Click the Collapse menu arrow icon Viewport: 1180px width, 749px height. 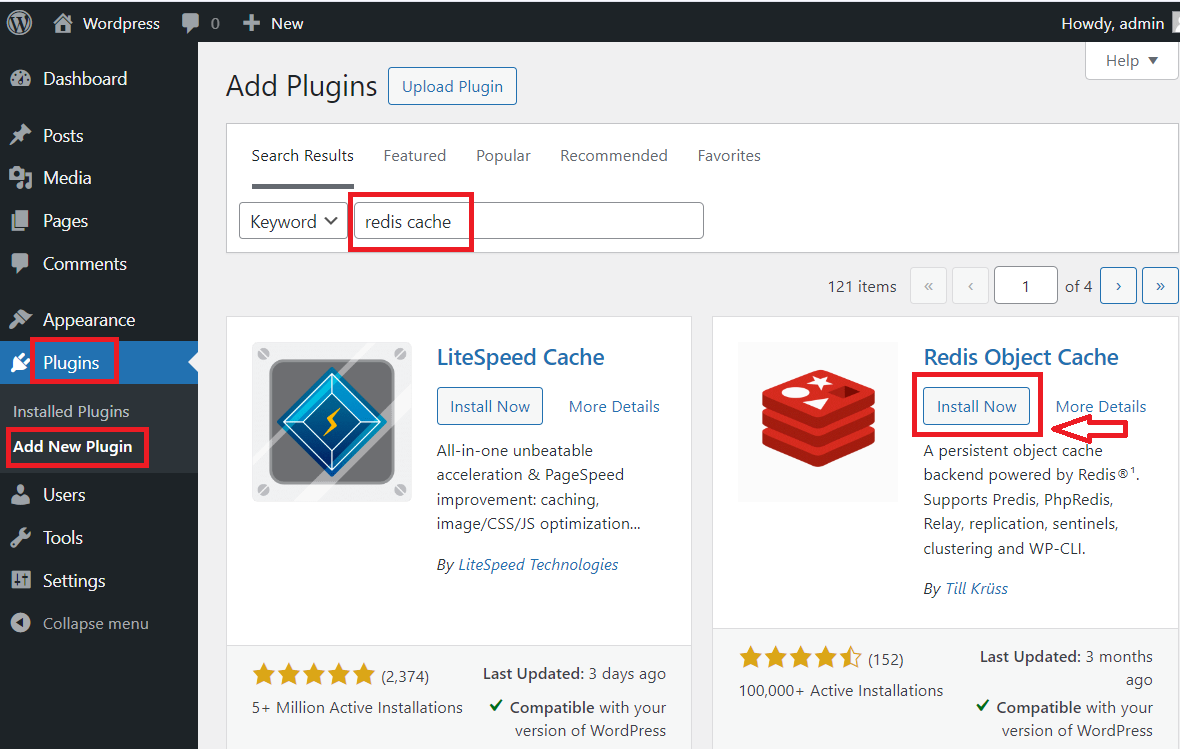point(20,623)
